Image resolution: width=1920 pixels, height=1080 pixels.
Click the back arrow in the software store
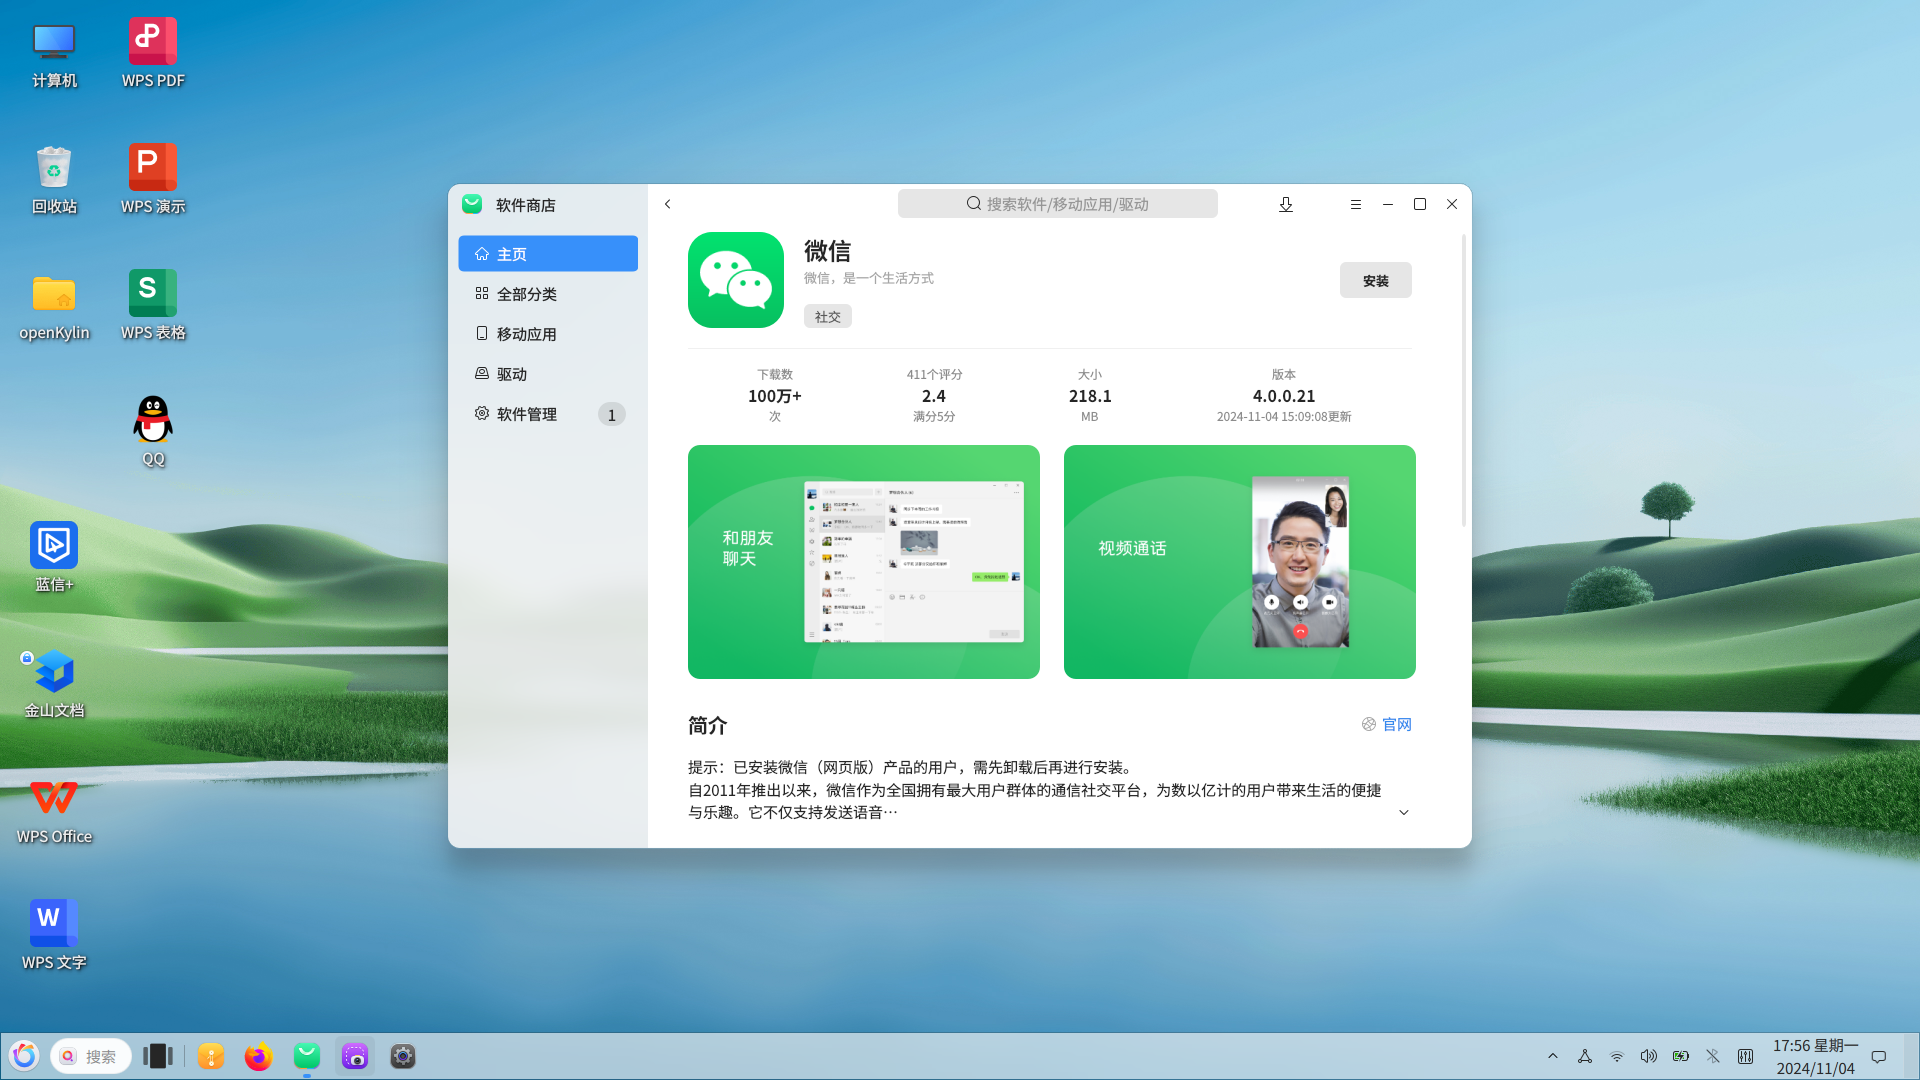tap(668, 204)
